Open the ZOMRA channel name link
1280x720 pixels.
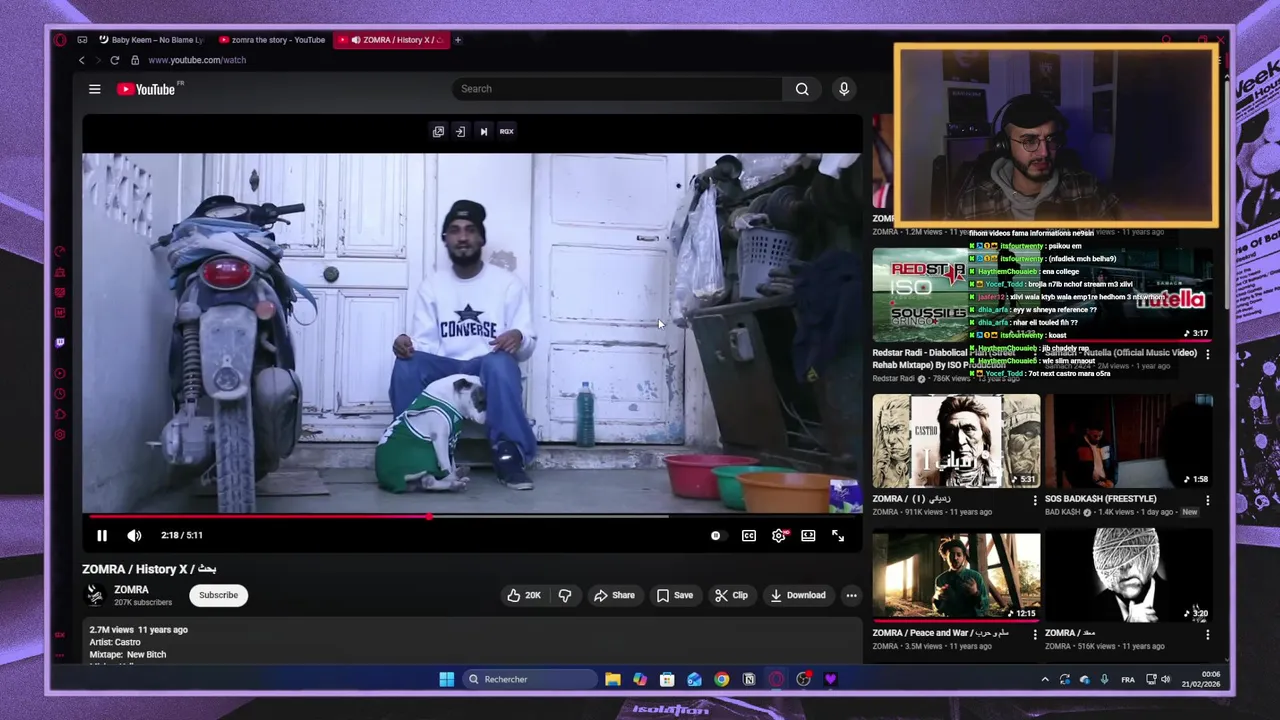(131, 590)
